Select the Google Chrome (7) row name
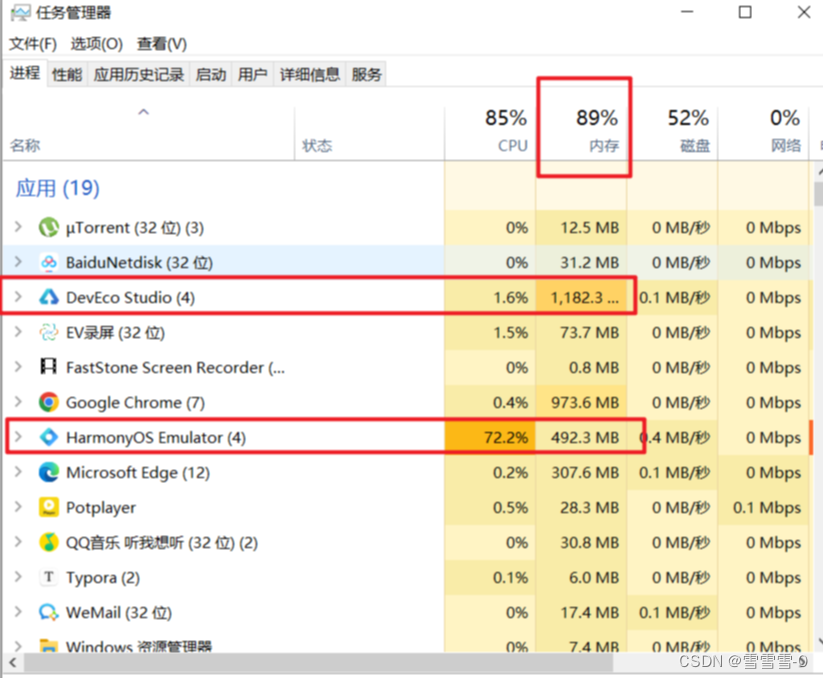Screen dimensions: 823x678 (135, 402)
